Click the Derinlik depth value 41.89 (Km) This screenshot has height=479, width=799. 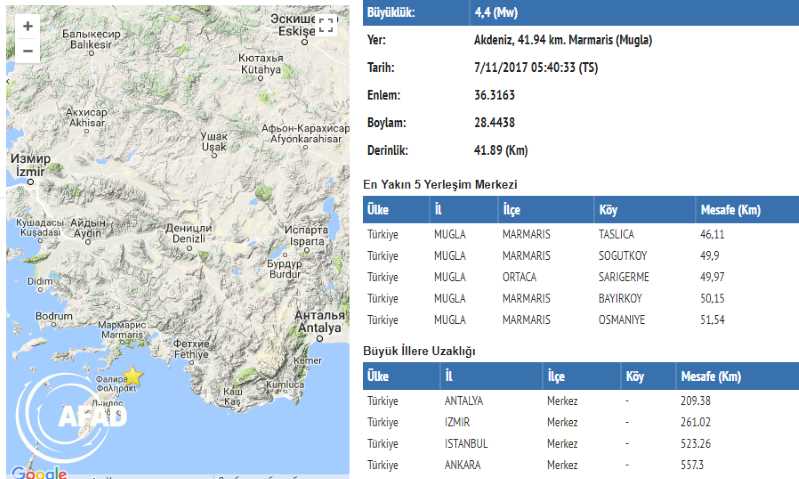[500, 150]
